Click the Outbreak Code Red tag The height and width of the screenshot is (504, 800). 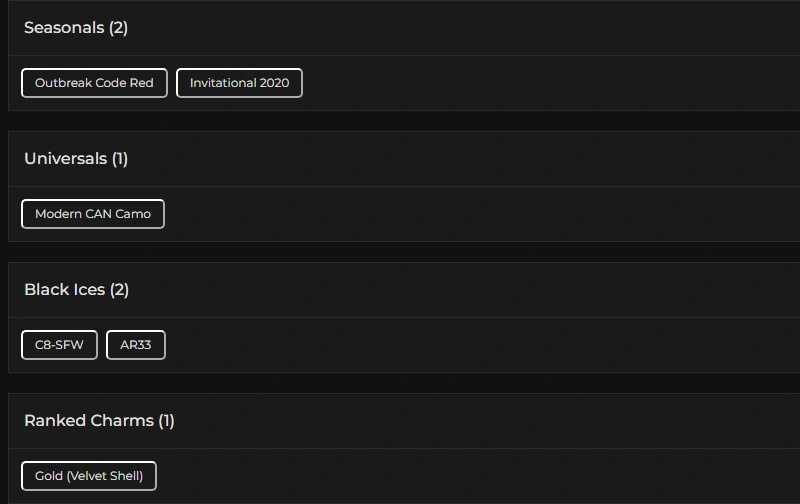coord(94,83)
